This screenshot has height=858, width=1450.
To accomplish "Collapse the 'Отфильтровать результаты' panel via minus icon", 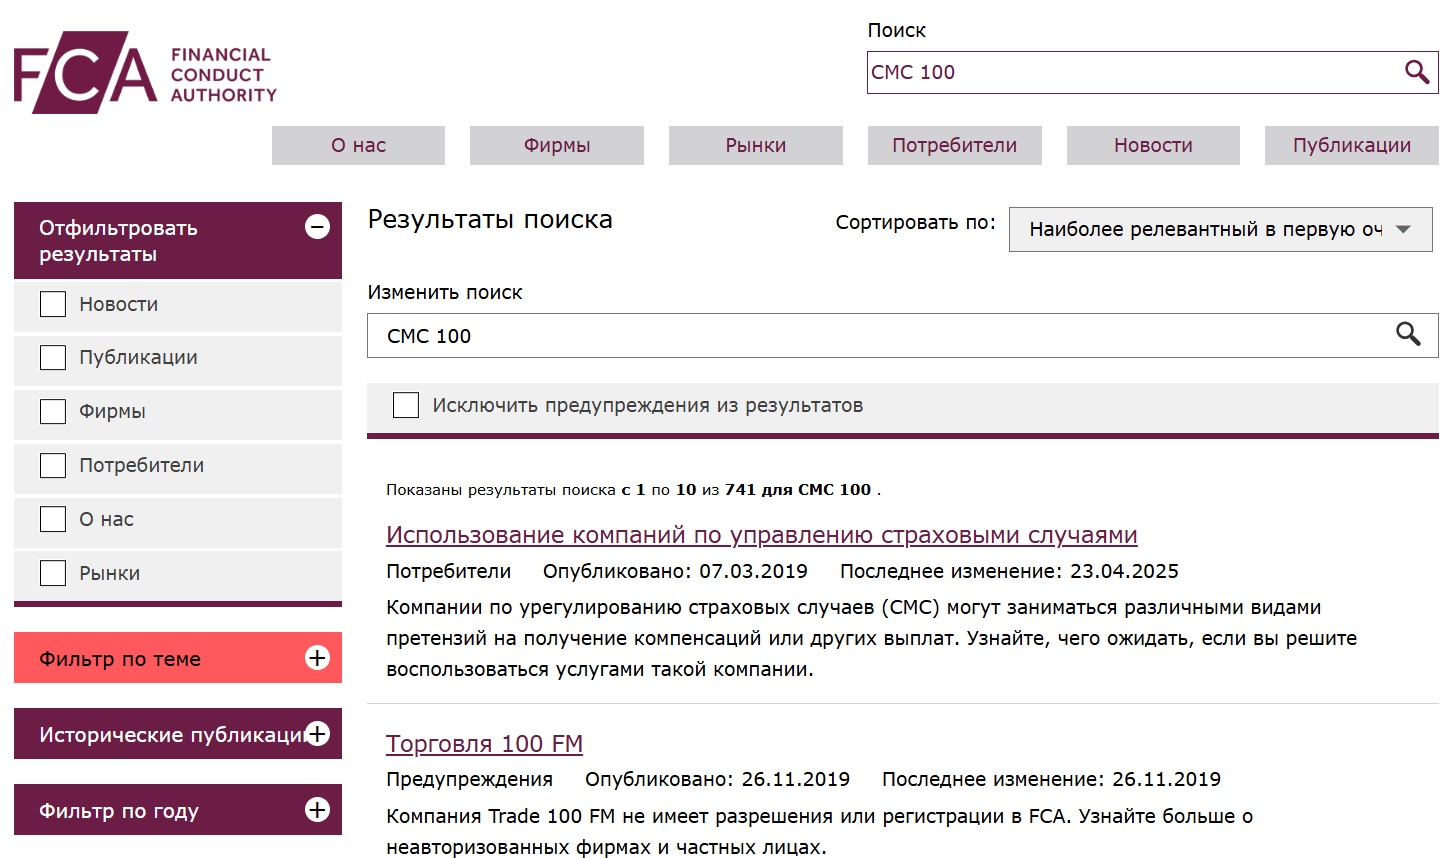I will (318, 227).
